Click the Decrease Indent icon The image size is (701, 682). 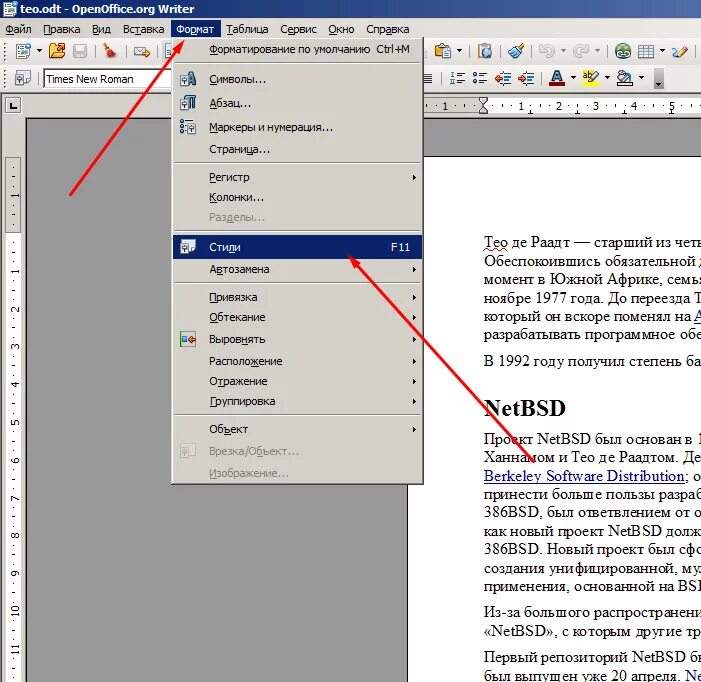(503, 79)
